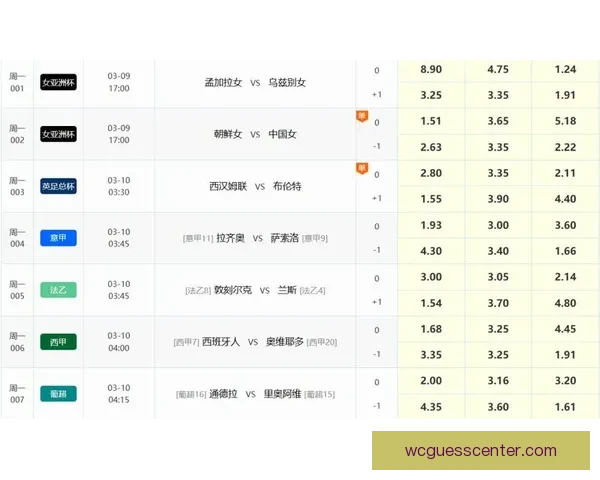Choose 1.61 handicap odds in match 007
The image size is (600, 480).
[565, 407]
